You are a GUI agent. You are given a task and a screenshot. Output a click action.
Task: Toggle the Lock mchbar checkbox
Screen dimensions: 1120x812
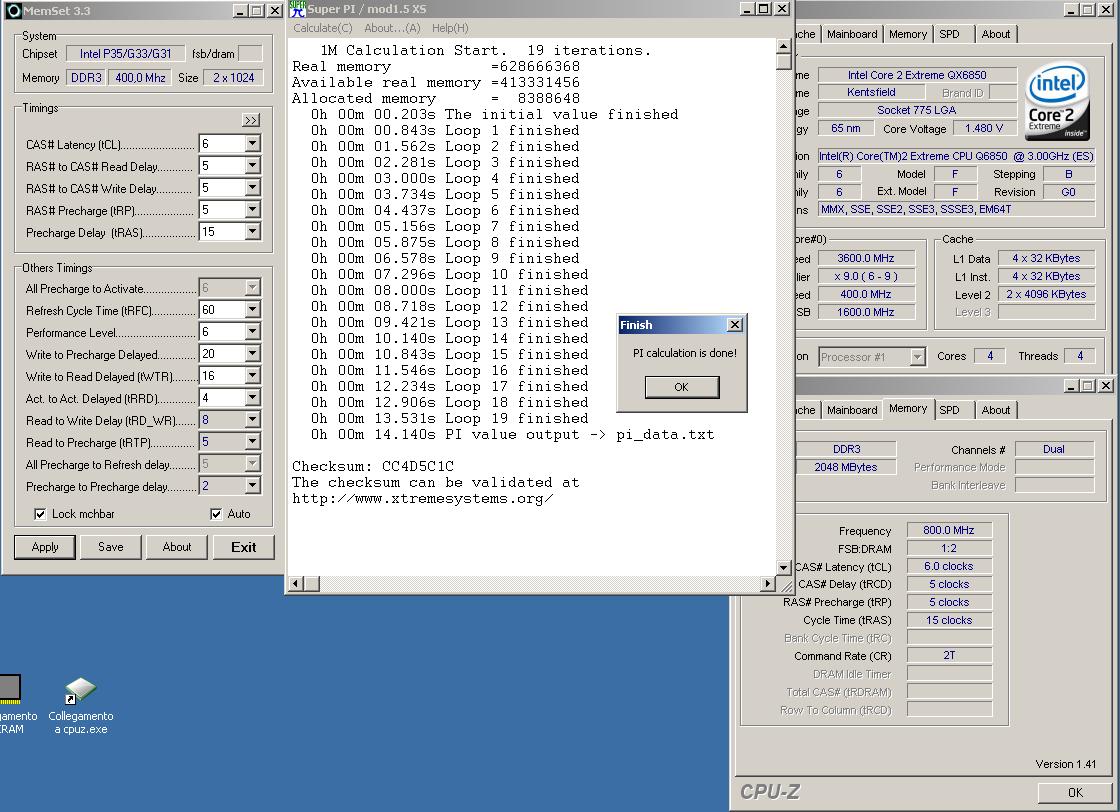(41, 514)
